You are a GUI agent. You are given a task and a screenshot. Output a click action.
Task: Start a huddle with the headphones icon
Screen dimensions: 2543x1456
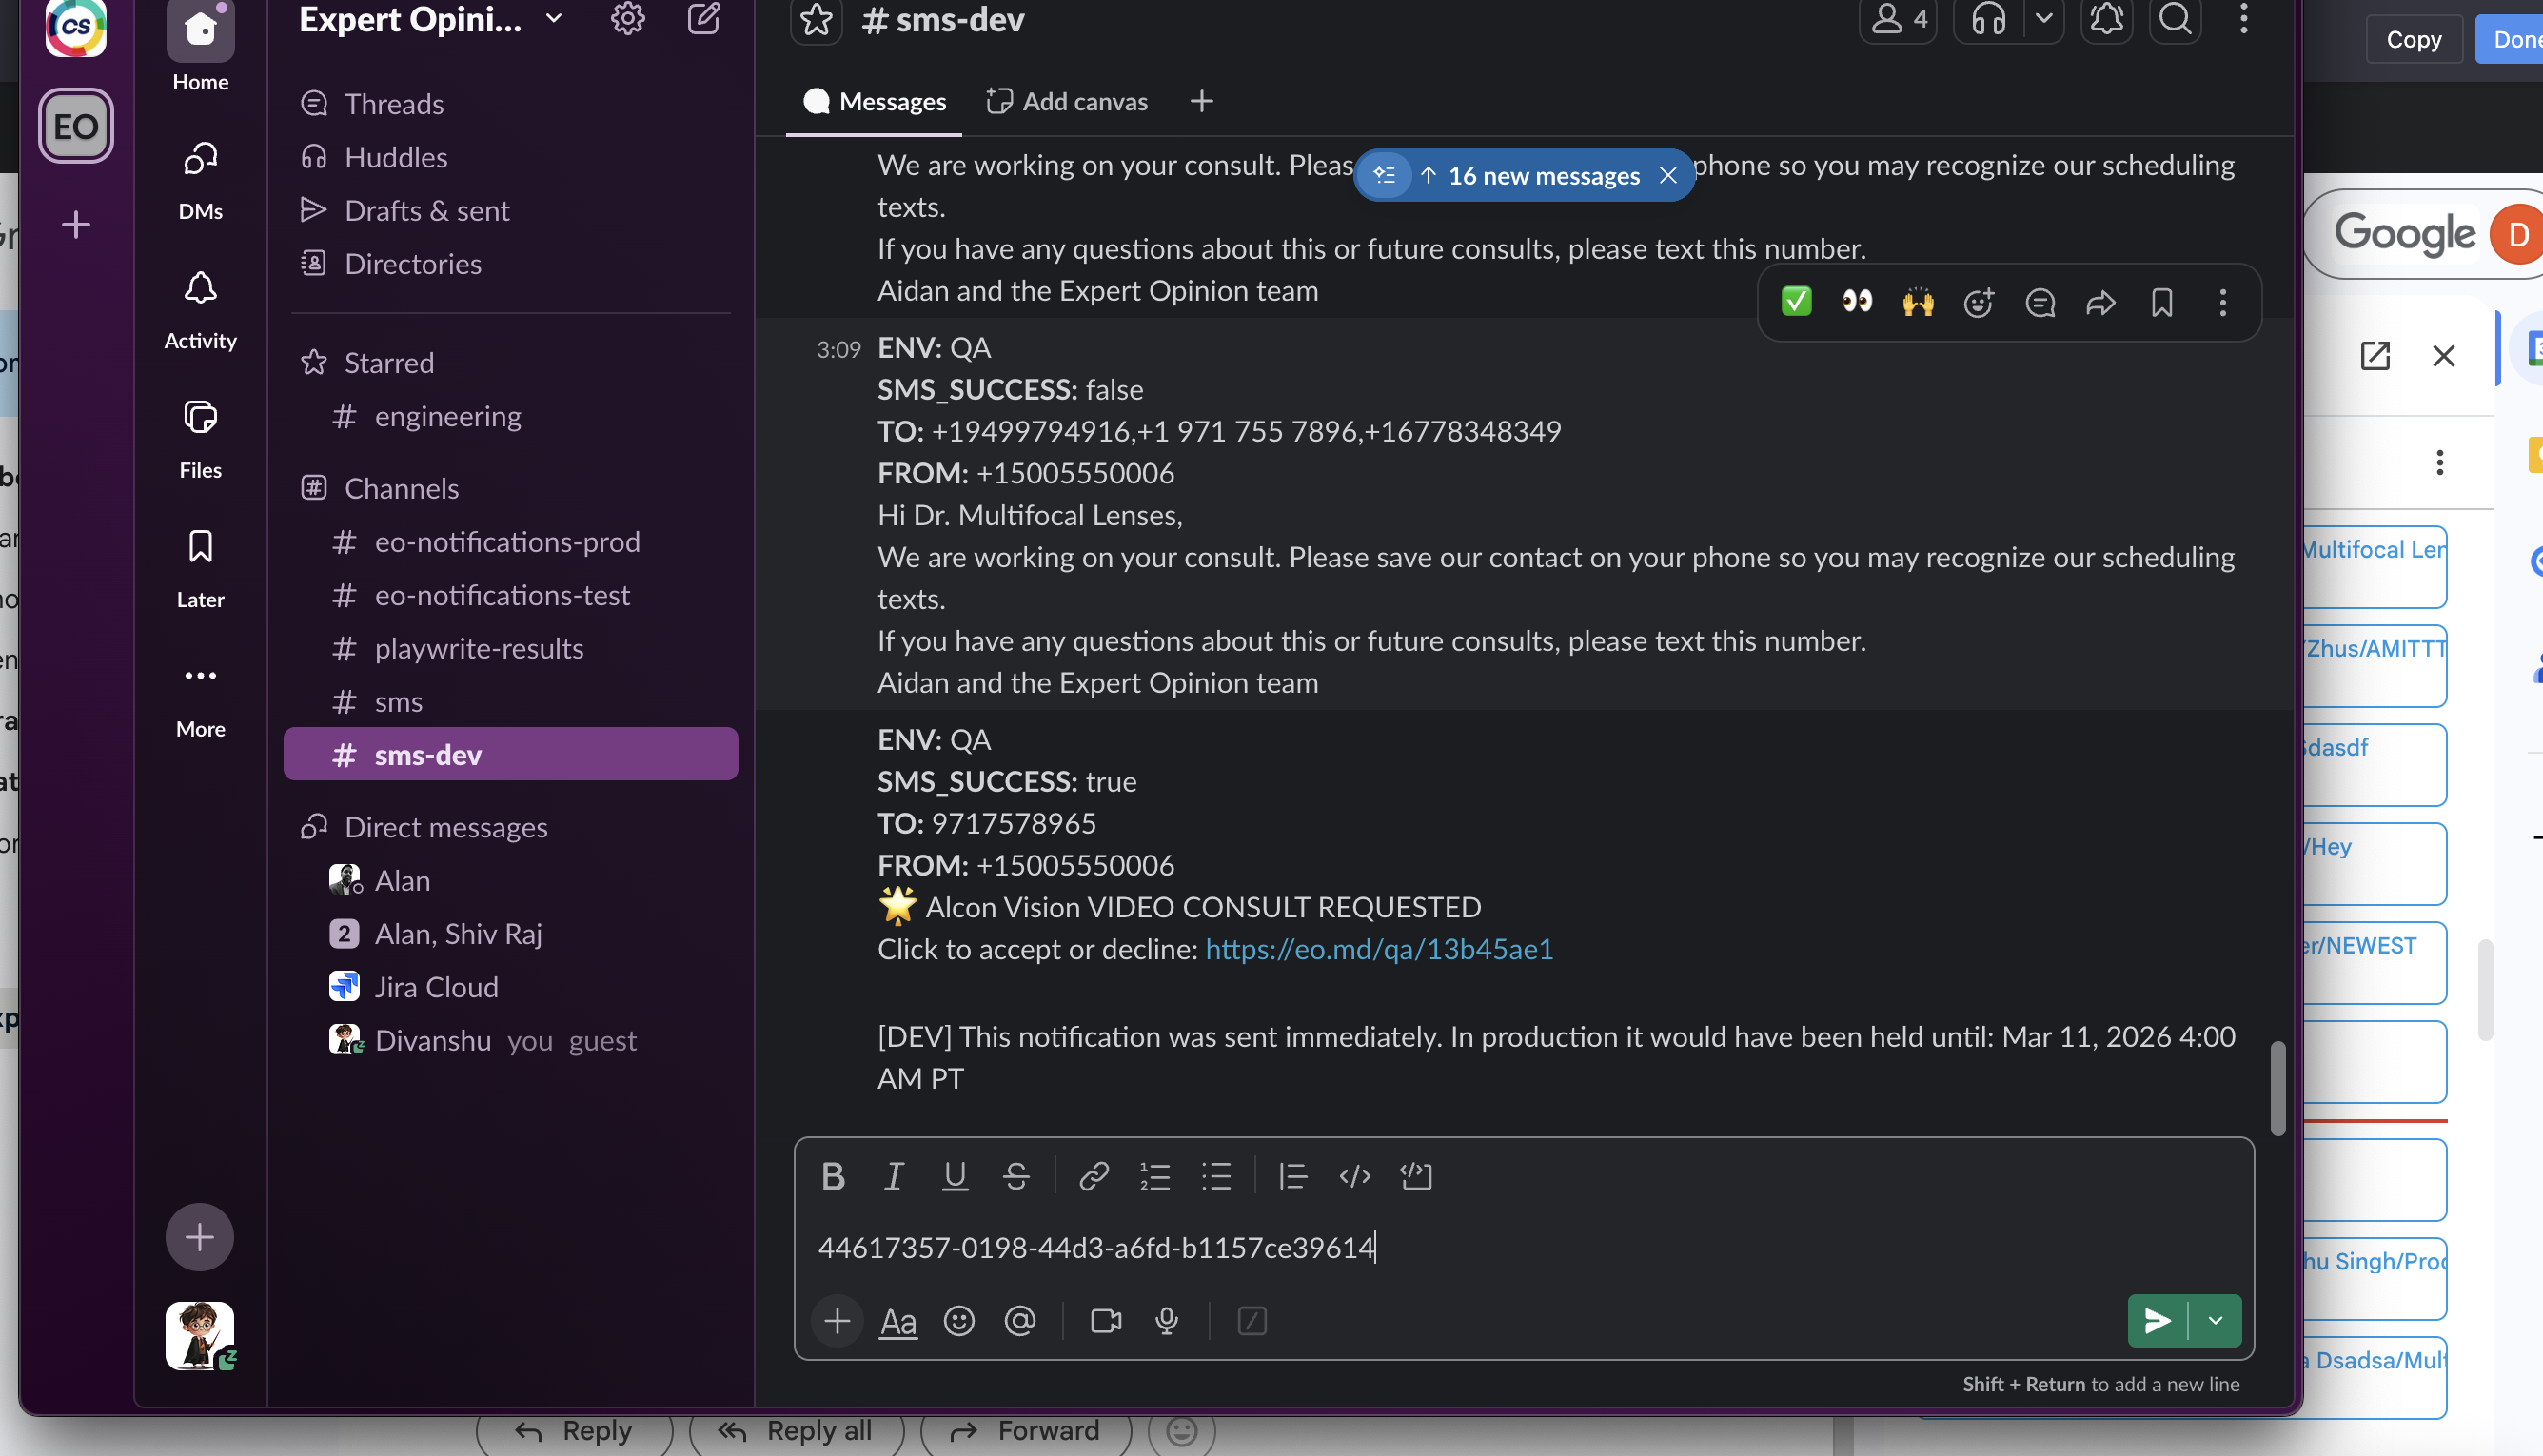1988,19
